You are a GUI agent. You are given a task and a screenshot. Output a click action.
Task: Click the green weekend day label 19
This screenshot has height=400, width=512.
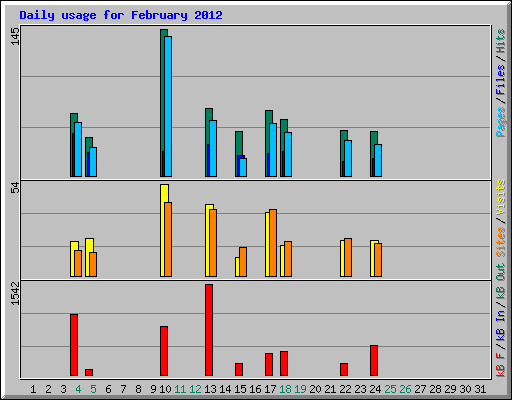coord(300,389)
